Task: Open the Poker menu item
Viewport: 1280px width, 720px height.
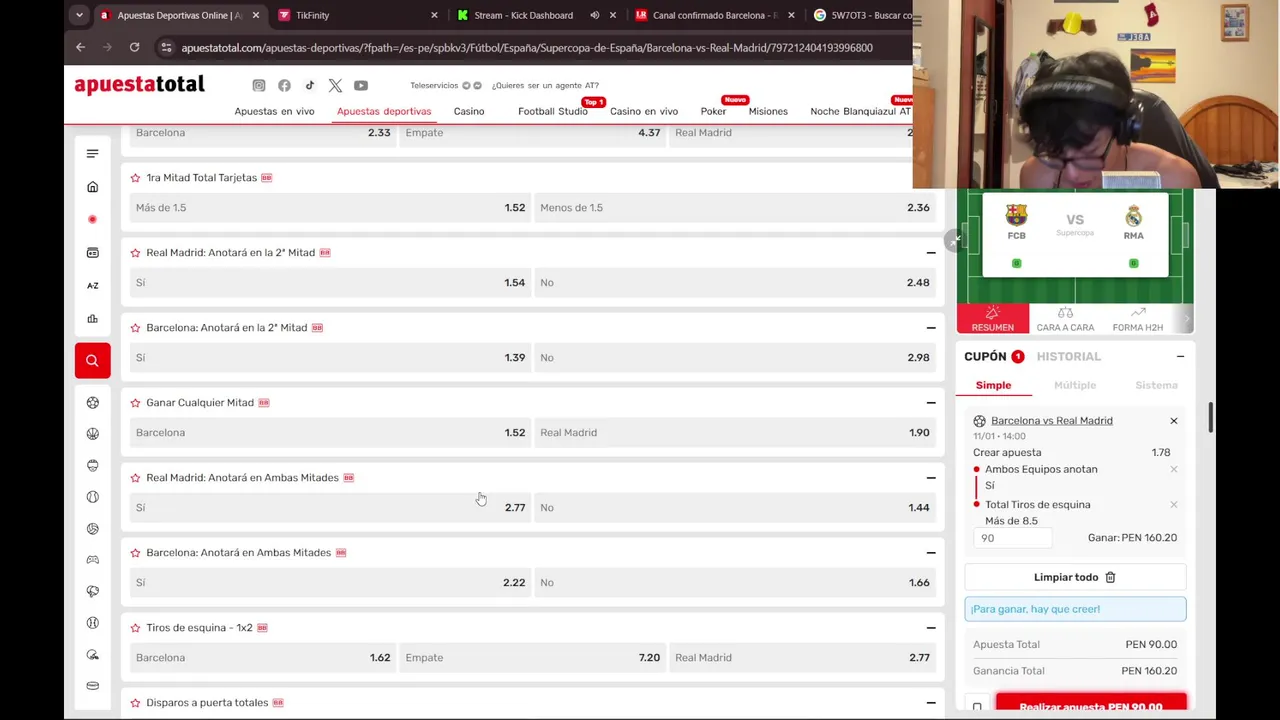Action: click(713, 111)
